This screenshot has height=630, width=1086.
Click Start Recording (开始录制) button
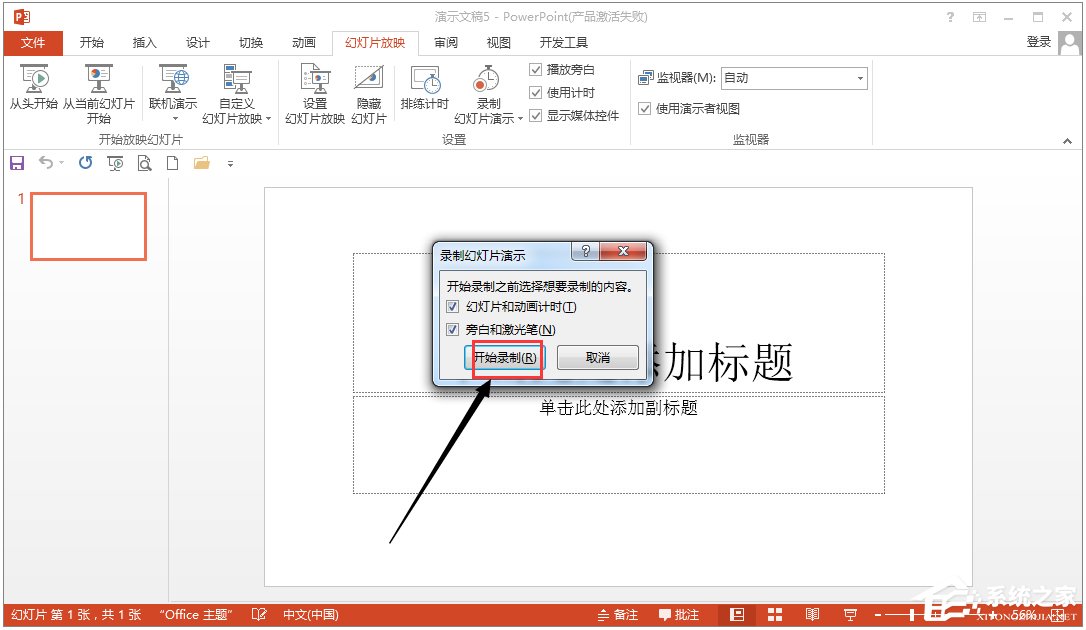tap(505, 358)
